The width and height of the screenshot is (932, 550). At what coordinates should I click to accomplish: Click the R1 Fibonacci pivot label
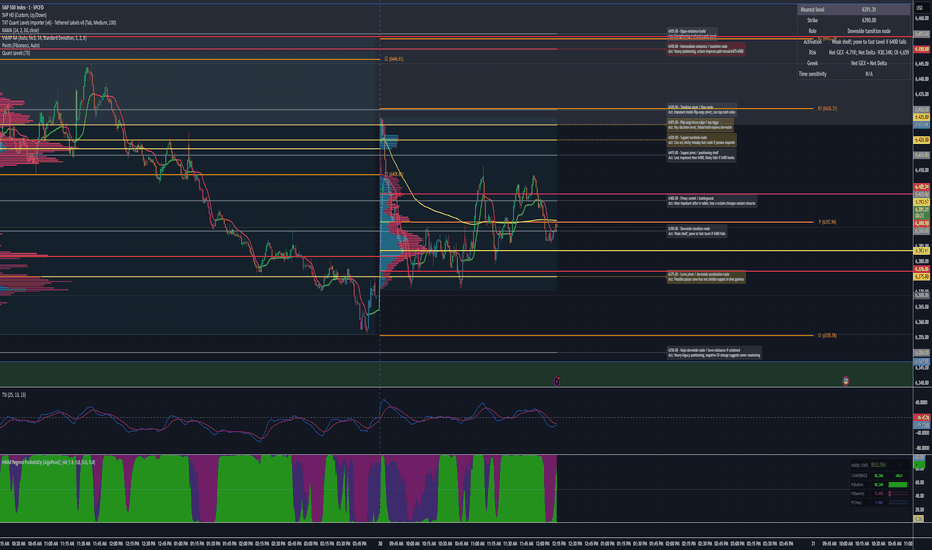click(827, 109)
